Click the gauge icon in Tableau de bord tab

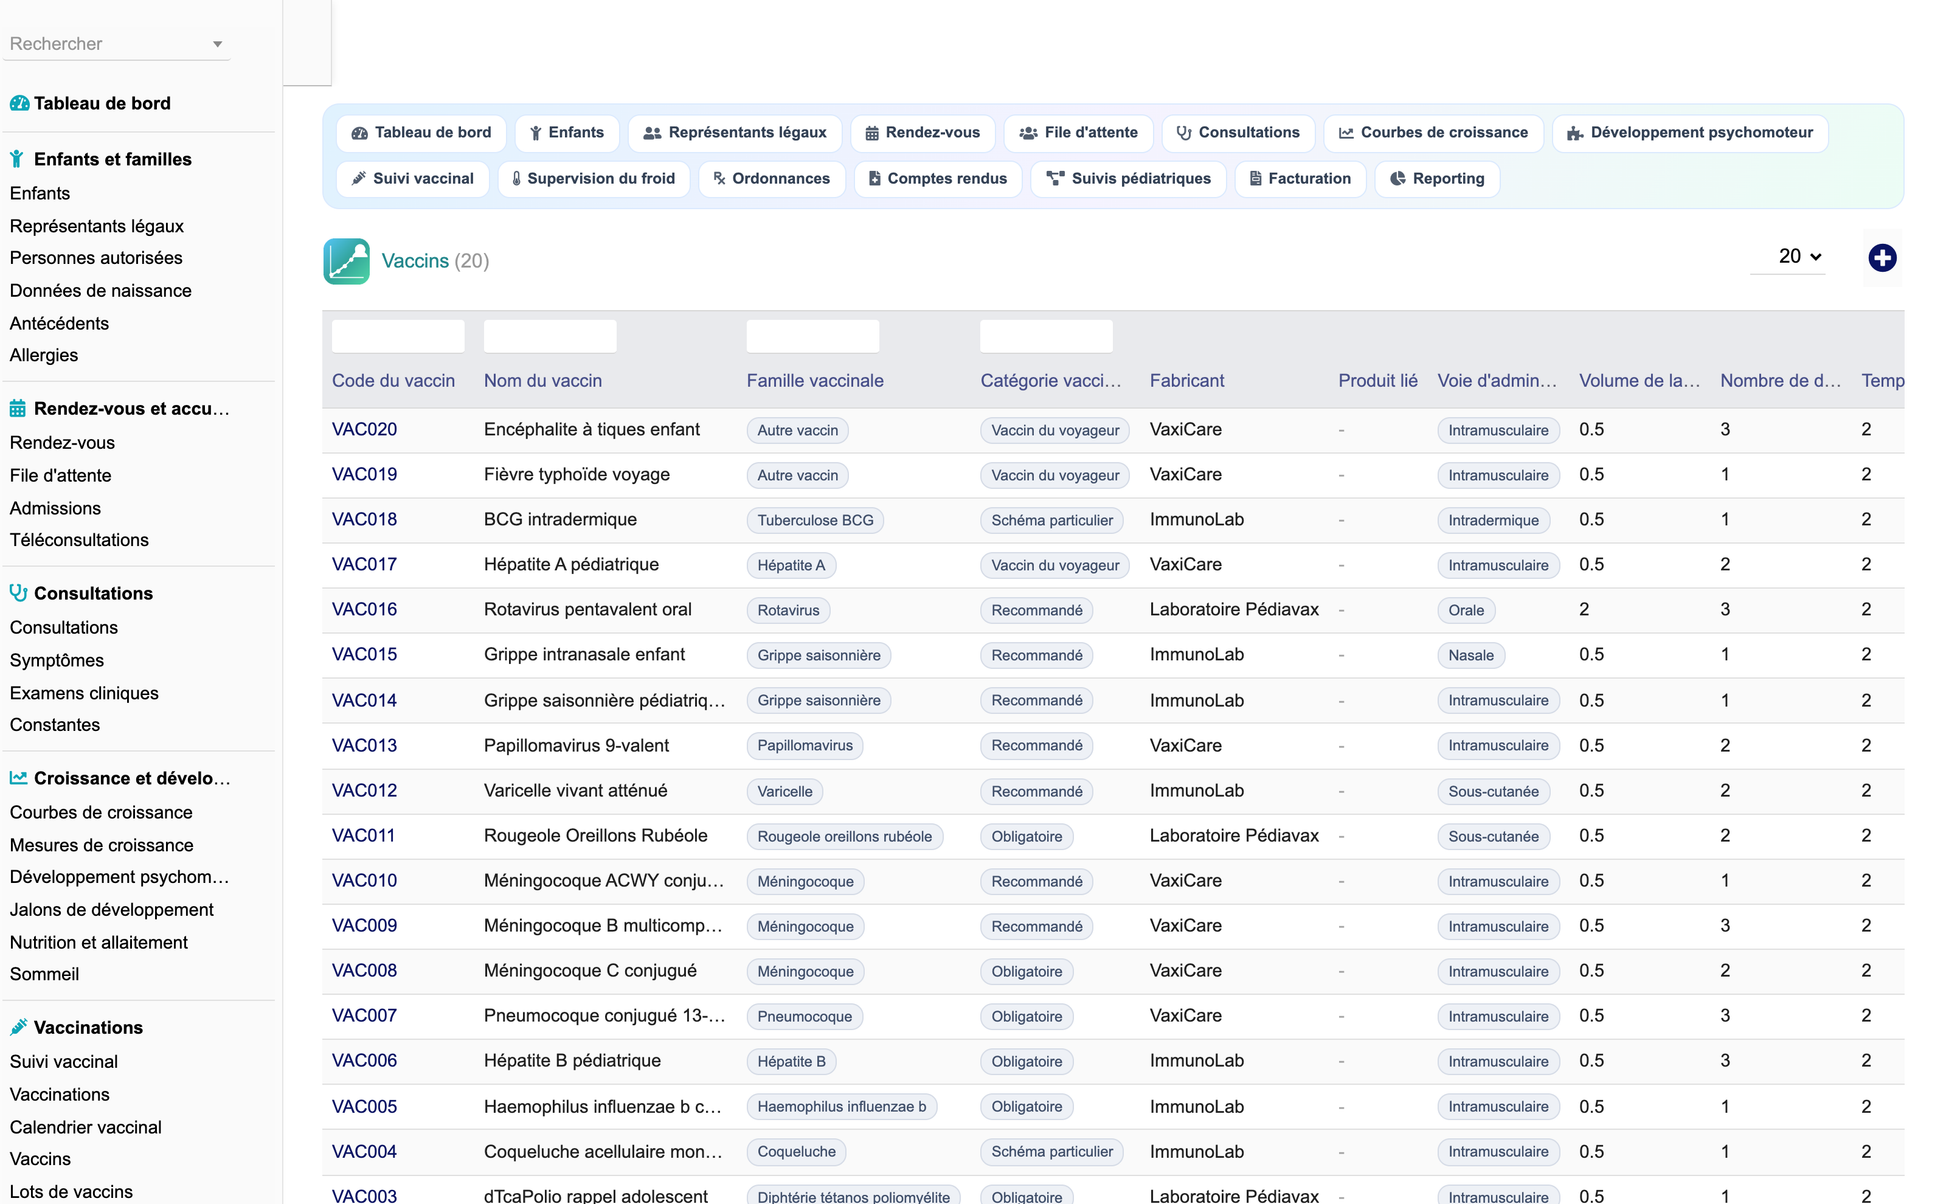point(359,133)
